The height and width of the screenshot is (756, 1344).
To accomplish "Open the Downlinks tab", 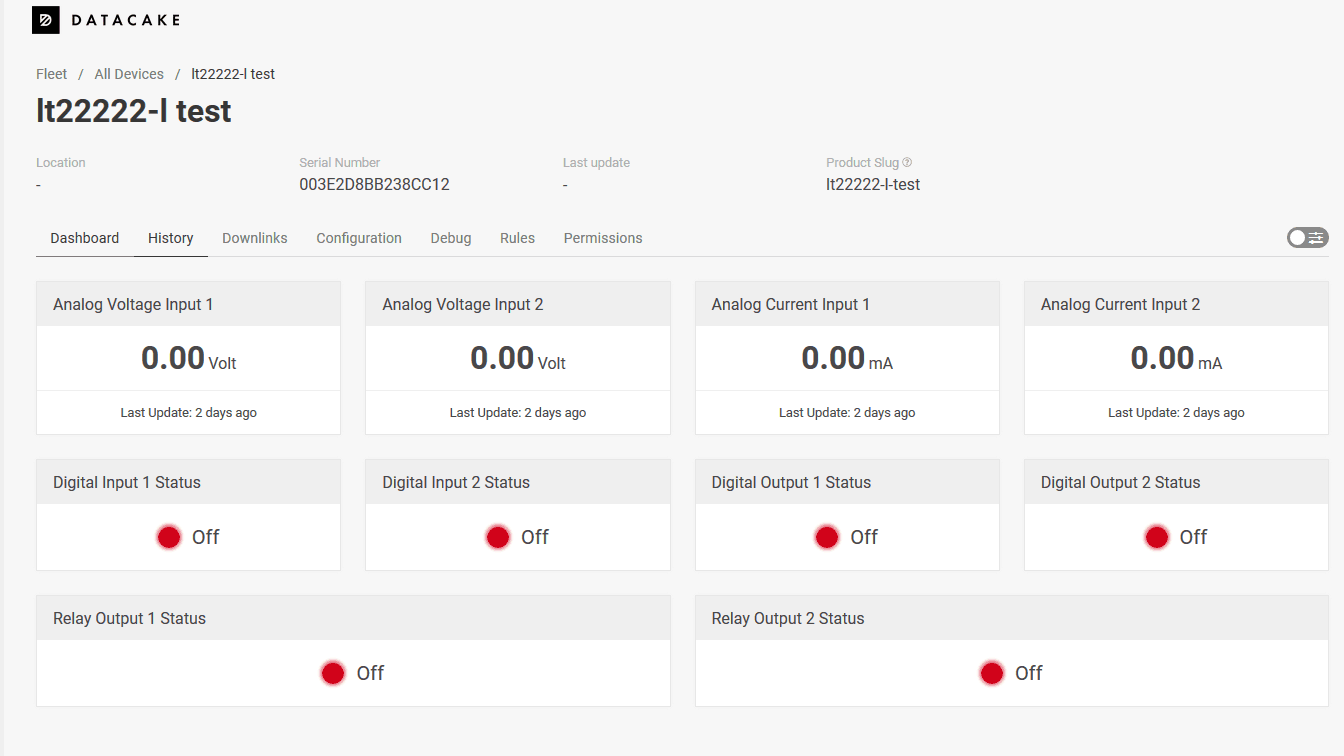I will [255, 238].
